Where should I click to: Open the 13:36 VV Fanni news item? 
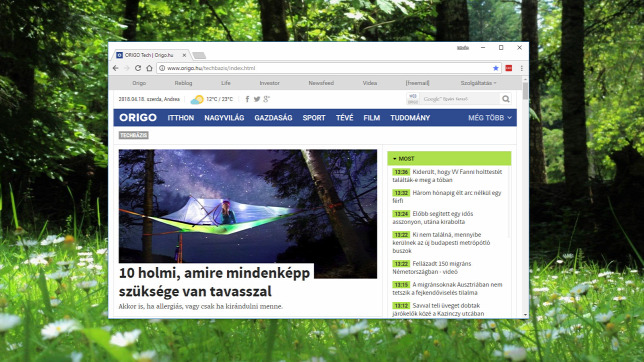point(447,176)
